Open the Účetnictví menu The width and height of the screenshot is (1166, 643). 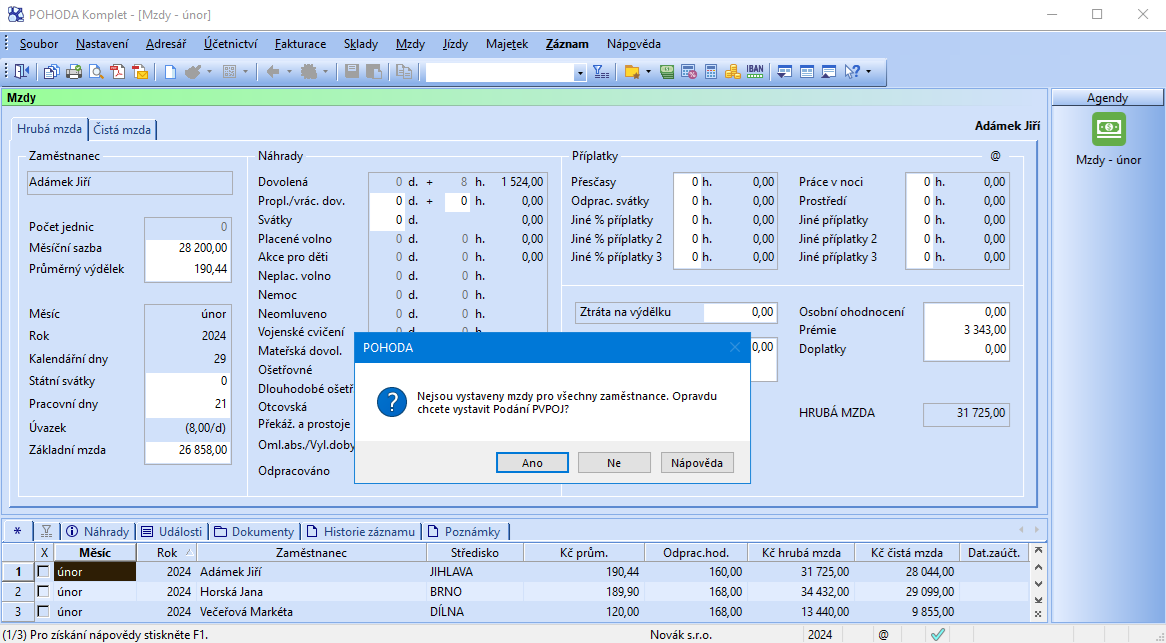tap(231, 44)
